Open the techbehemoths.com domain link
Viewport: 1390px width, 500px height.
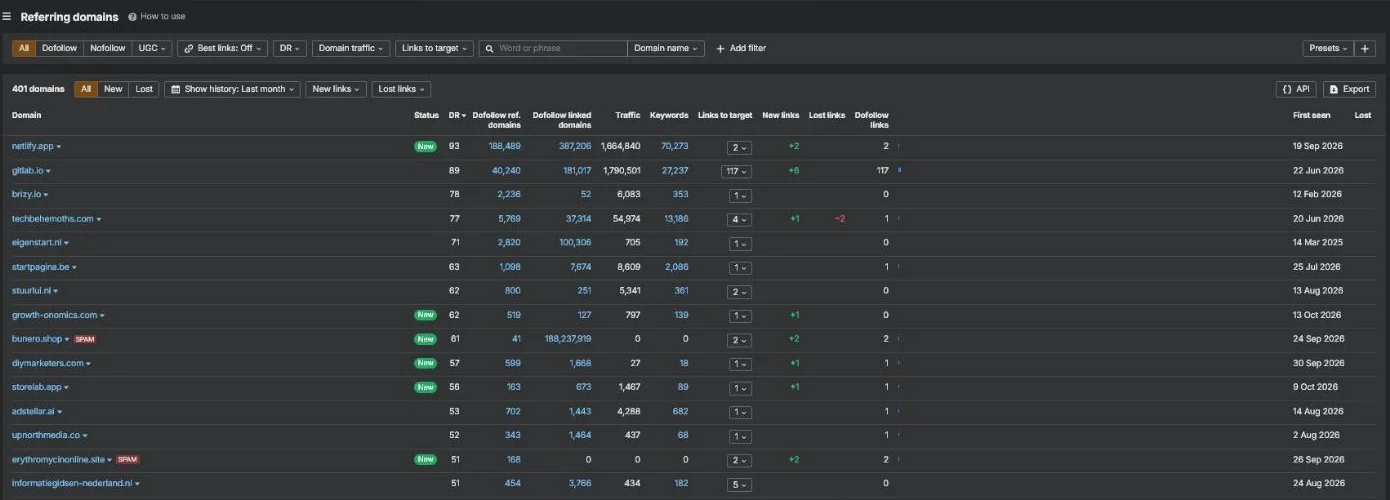click(x=53, y=219)
